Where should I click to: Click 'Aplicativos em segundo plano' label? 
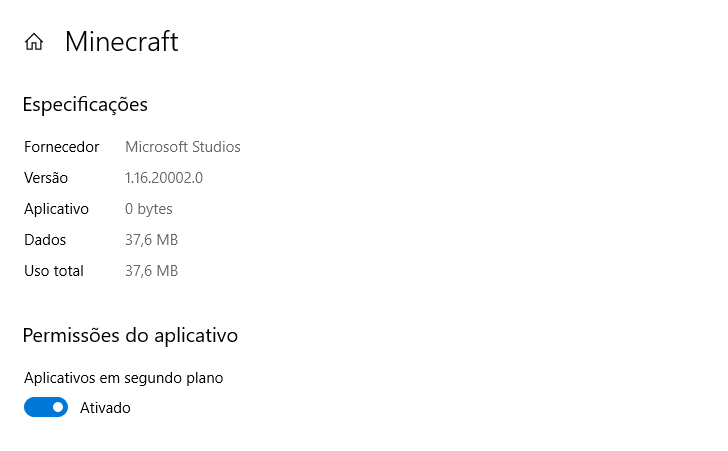(x=123, y=378)
